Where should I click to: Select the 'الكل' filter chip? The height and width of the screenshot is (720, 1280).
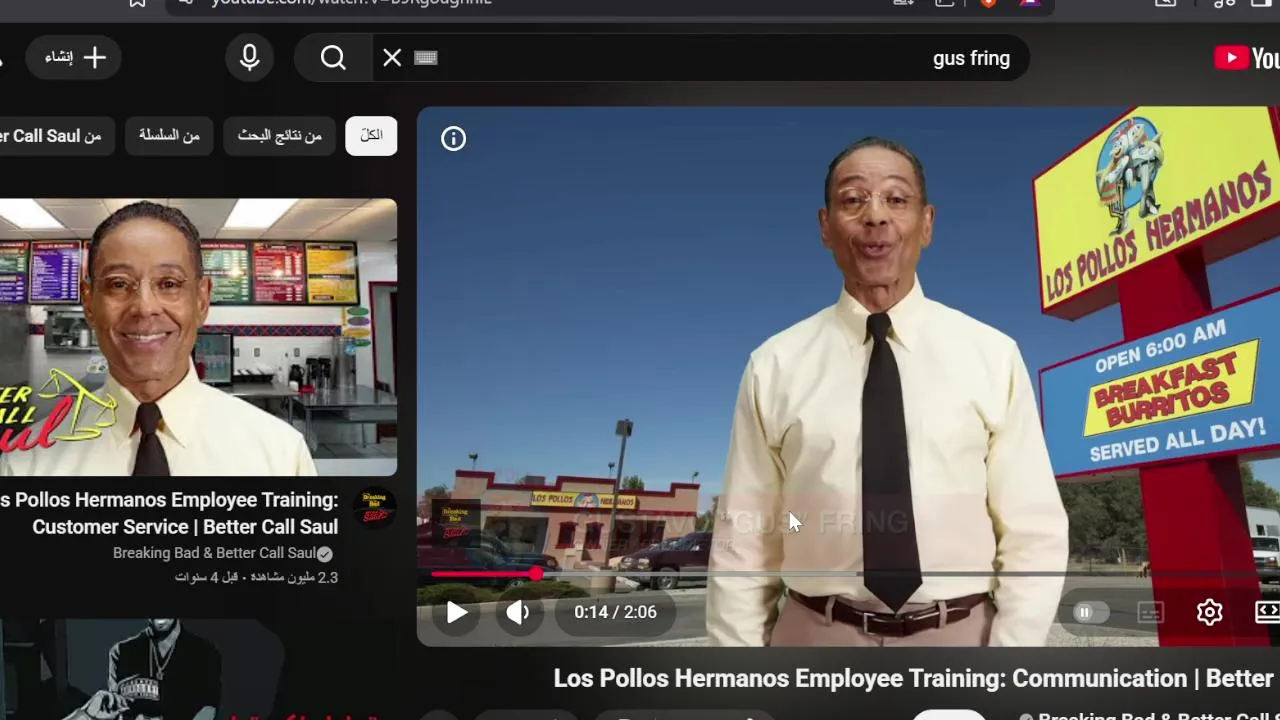coord(371,135)
